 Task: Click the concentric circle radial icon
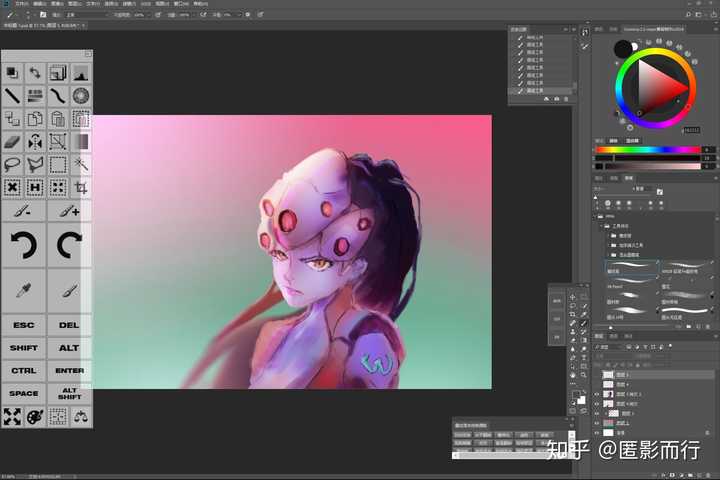[81, 96]
